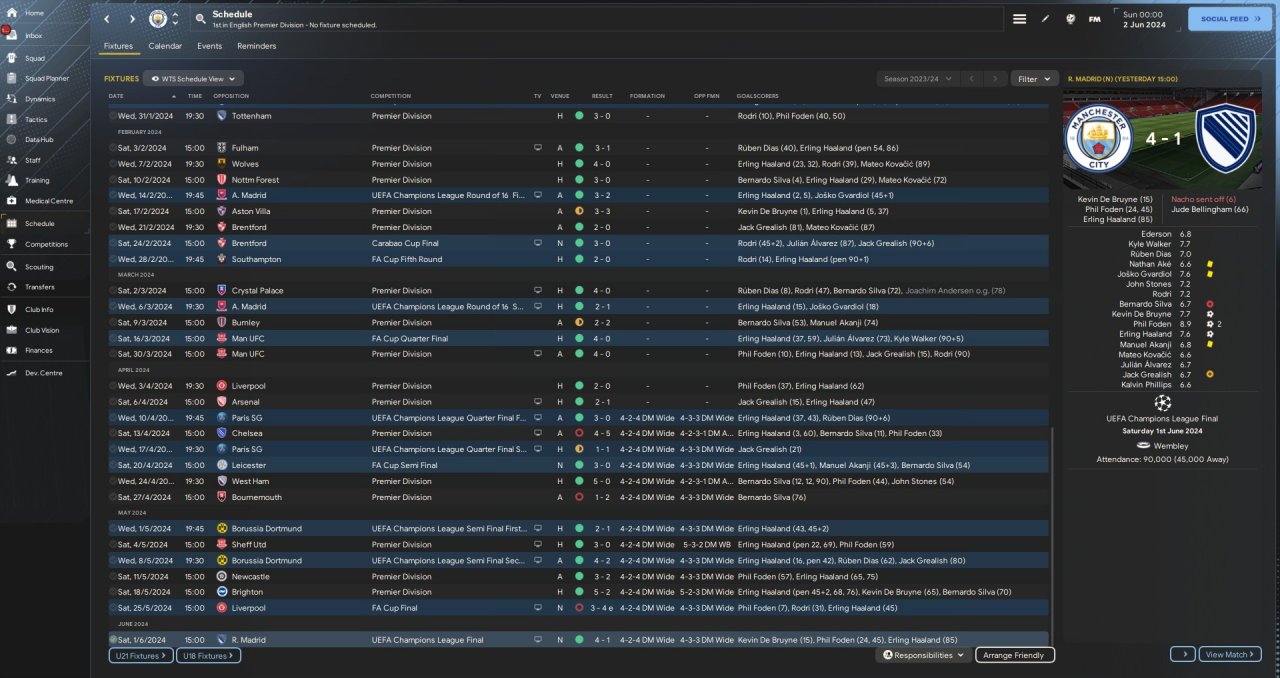Viewport: 1280px width, 678px height.
Task: Click the Arrange Friendly button
Action: pos(1014,655)
